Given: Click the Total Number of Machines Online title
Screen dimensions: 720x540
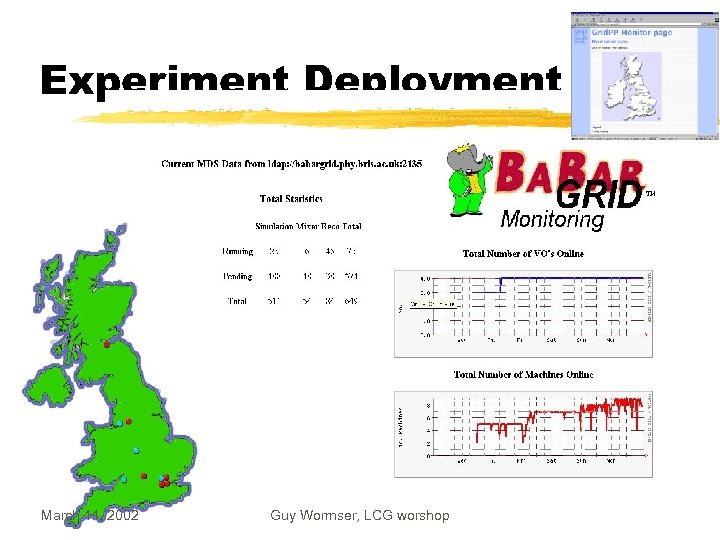Looking at the screenshot, I should 523,375.
